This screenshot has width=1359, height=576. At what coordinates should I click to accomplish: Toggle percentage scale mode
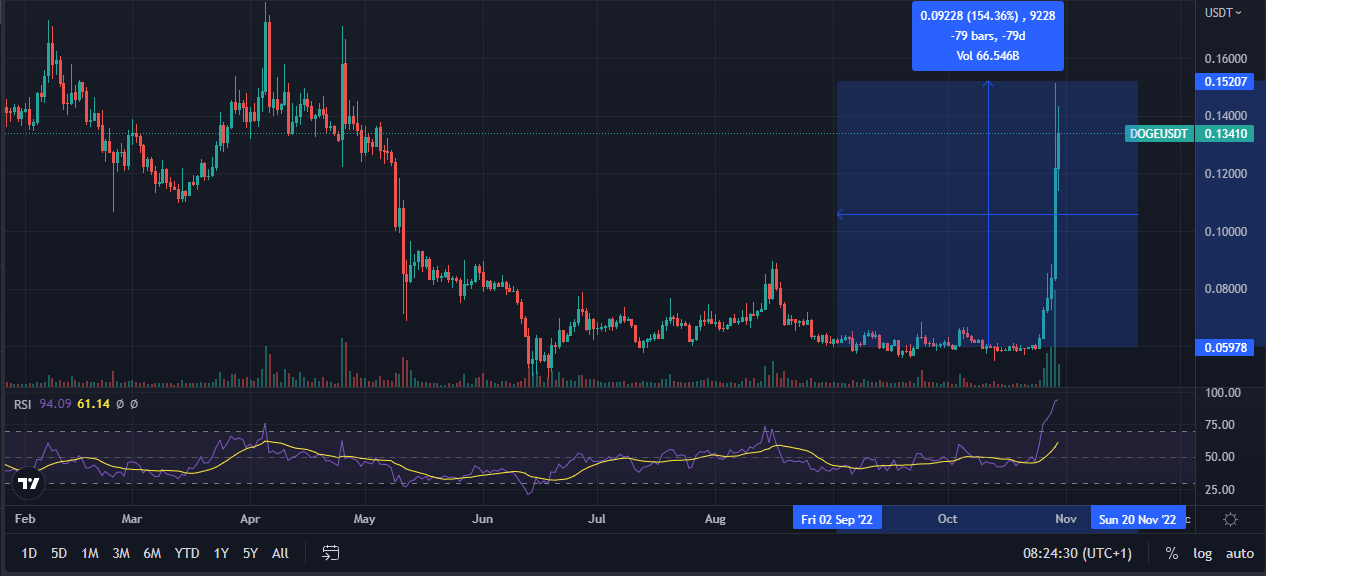point(1171,553)
